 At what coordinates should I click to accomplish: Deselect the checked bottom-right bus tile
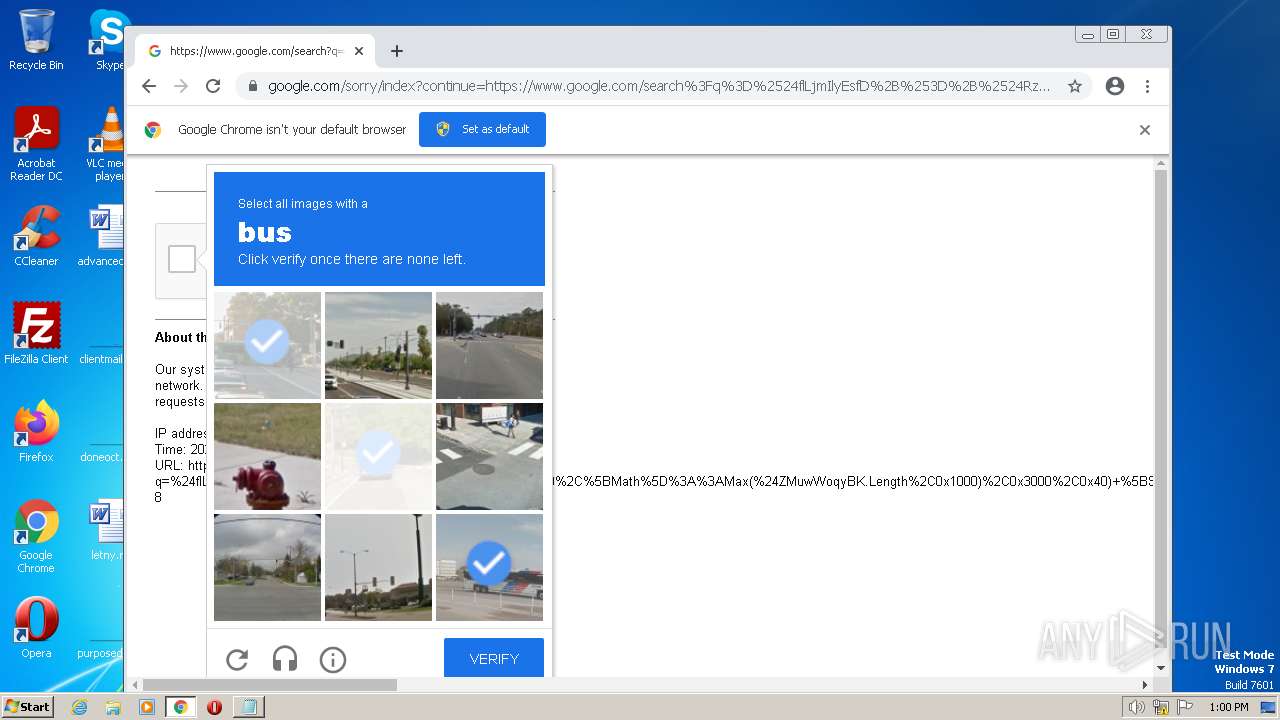[489, 567]
